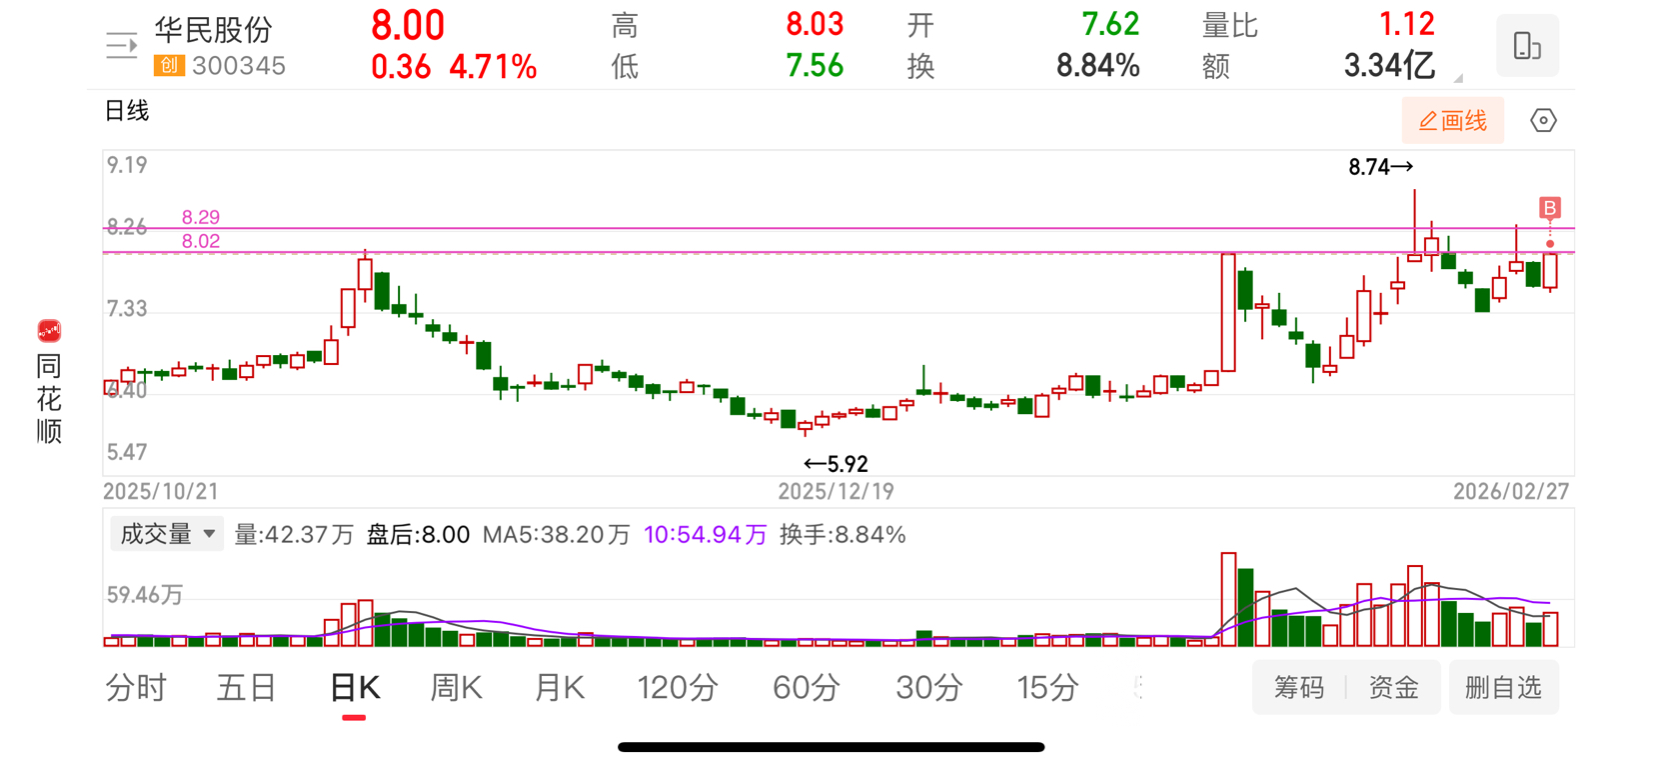Tap the high price 8.03
This screenshot has width=1663, height=768.
(x=815, y=24)
